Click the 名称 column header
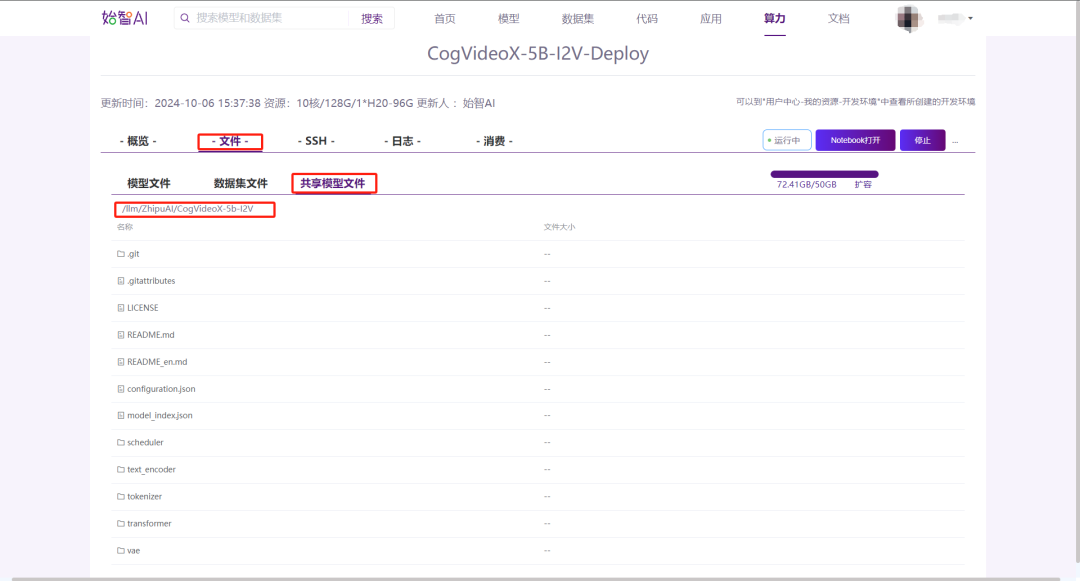This screenshot has height=581, width=1080. tap(125, 227)
